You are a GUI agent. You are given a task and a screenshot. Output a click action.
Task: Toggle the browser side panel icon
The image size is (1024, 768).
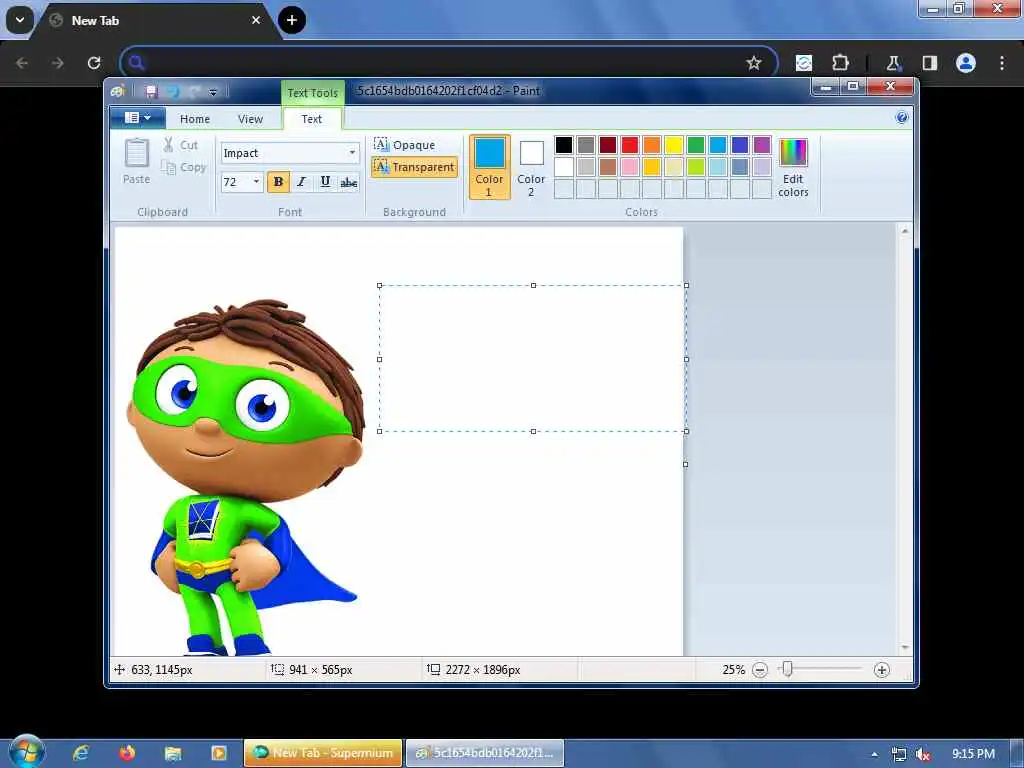929,63
